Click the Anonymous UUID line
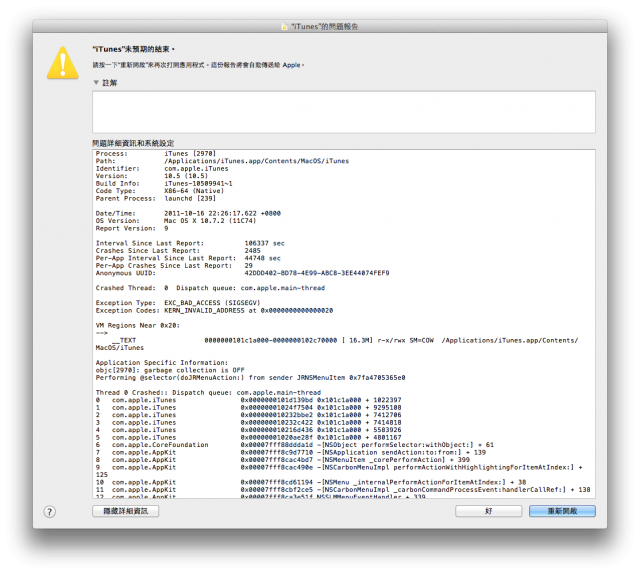Viewport: 640px width, 574px height. (242, 273)
